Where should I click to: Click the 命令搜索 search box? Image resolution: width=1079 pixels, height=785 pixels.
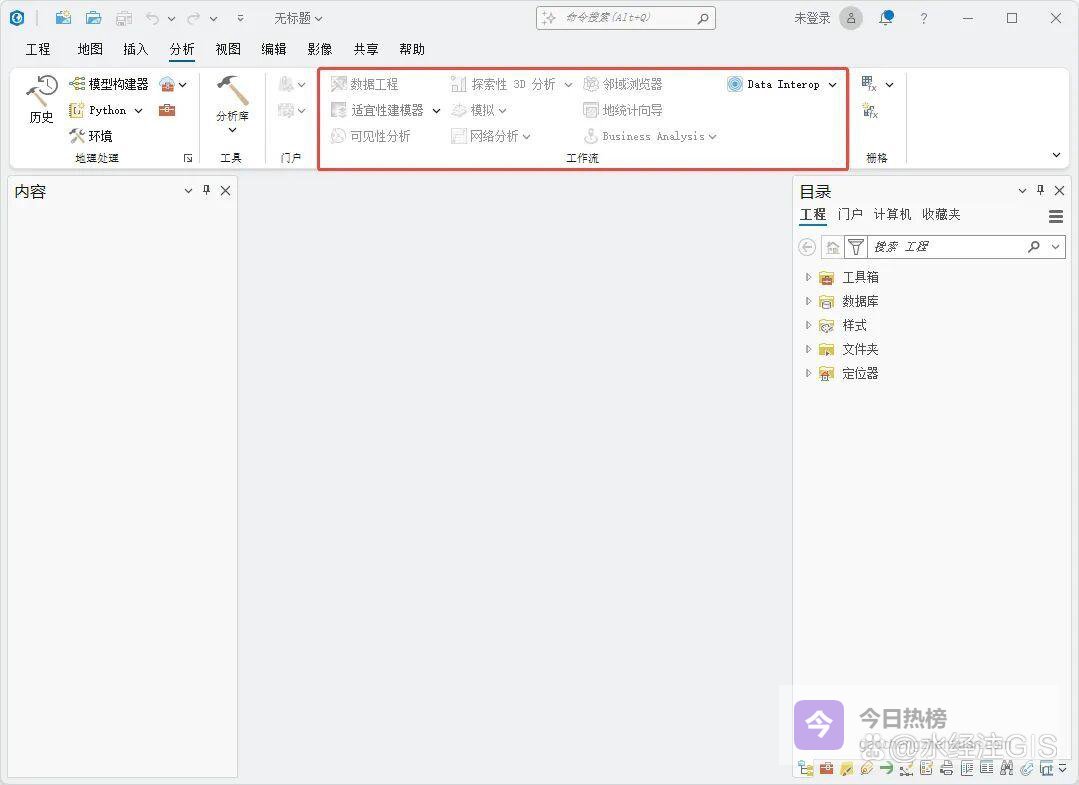[625, 18]
